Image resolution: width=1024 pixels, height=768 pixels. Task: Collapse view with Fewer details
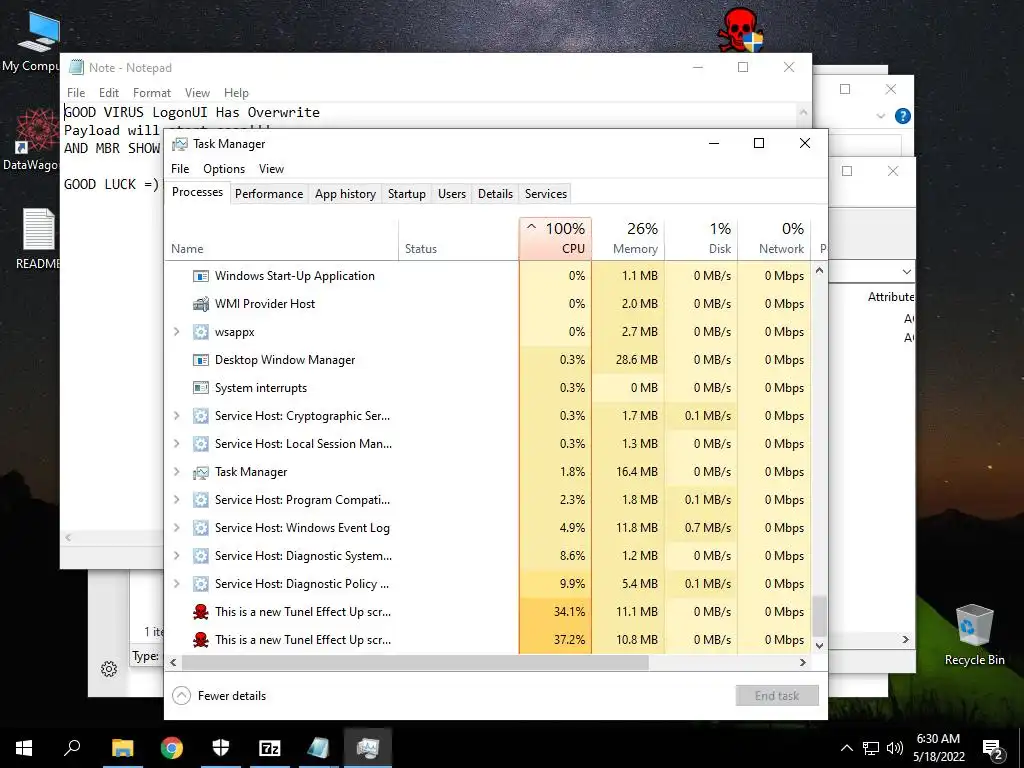tap(219, 696)
